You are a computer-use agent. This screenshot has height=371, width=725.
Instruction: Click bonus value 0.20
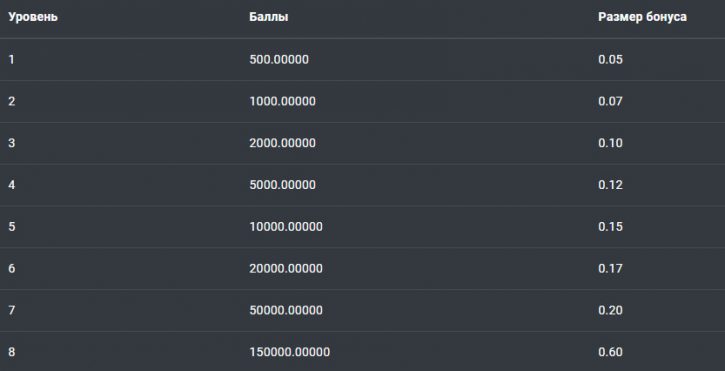[610, 310]
